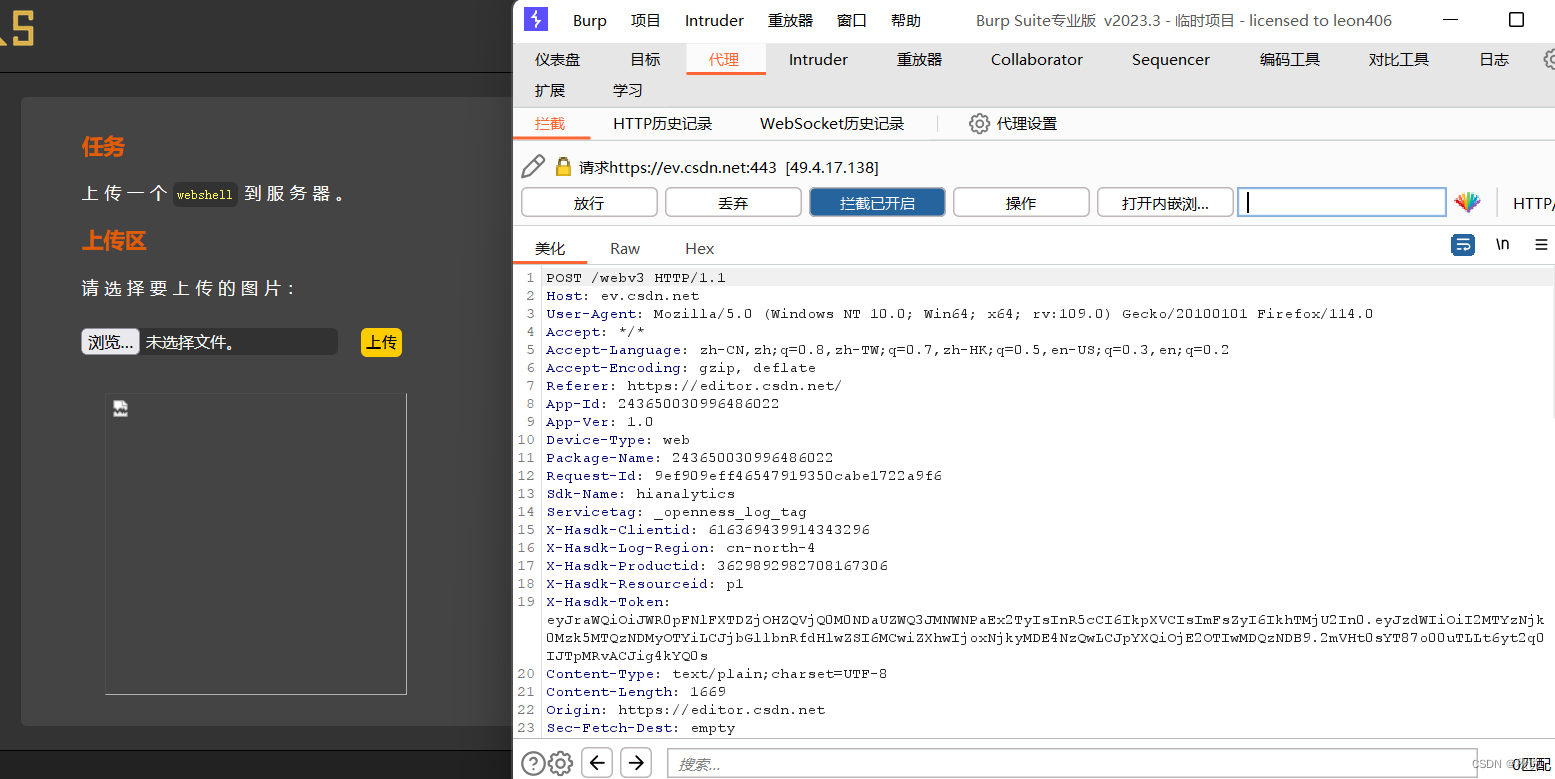This screenshot has height=779, width=1555.
Task: Toggle the 拦截已开启 intercept button
Action: click(877, 202)
